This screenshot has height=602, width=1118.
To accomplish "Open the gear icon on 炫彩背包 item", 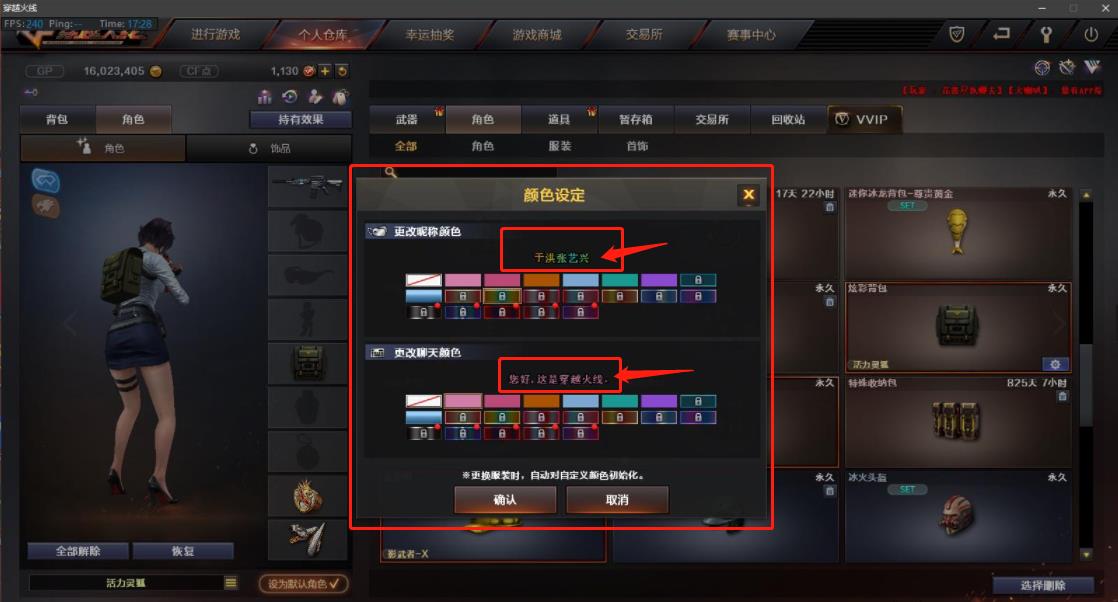I will 1055,364.
